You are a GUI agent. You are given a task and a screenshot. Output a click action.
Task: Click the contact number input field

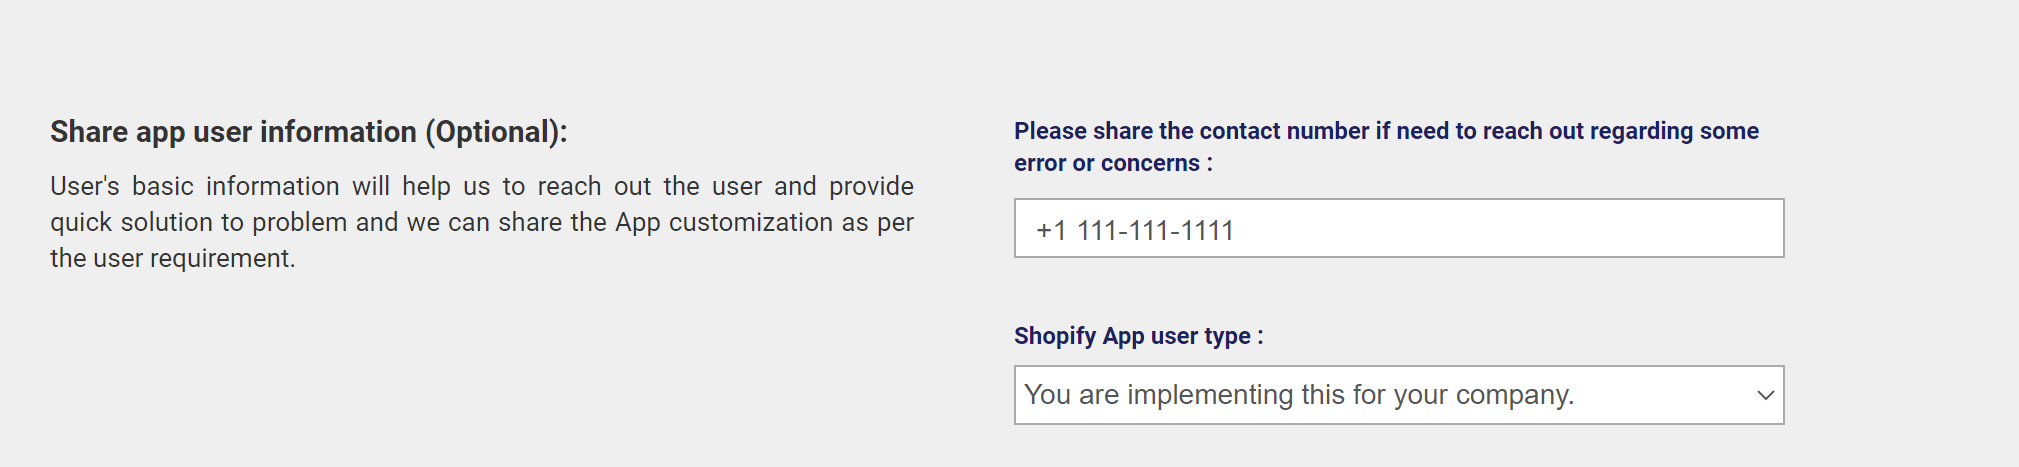tap(1398, 228)
